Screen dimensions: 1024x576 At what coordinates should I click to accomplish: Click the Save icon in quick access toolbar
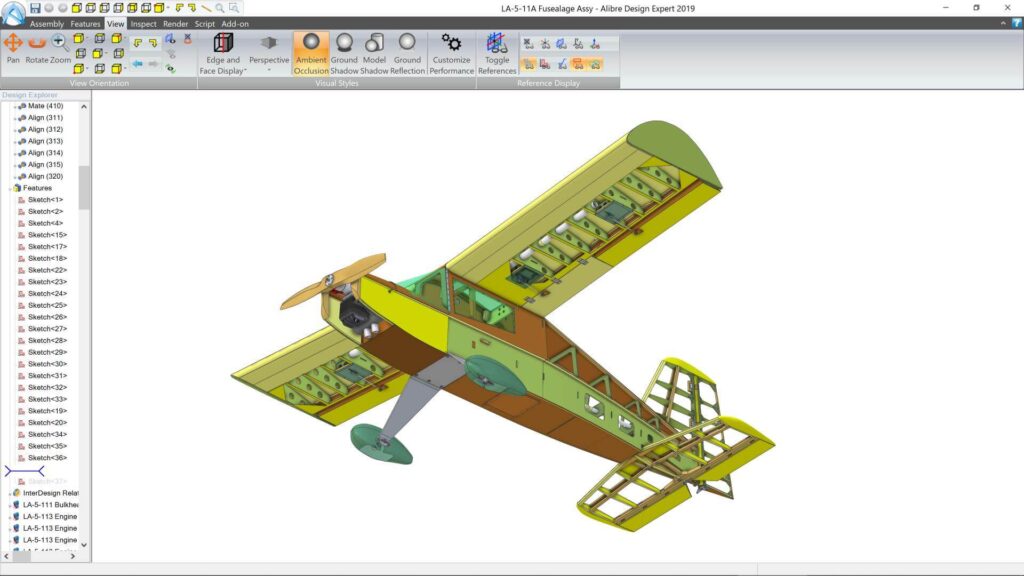coord(35,8)
